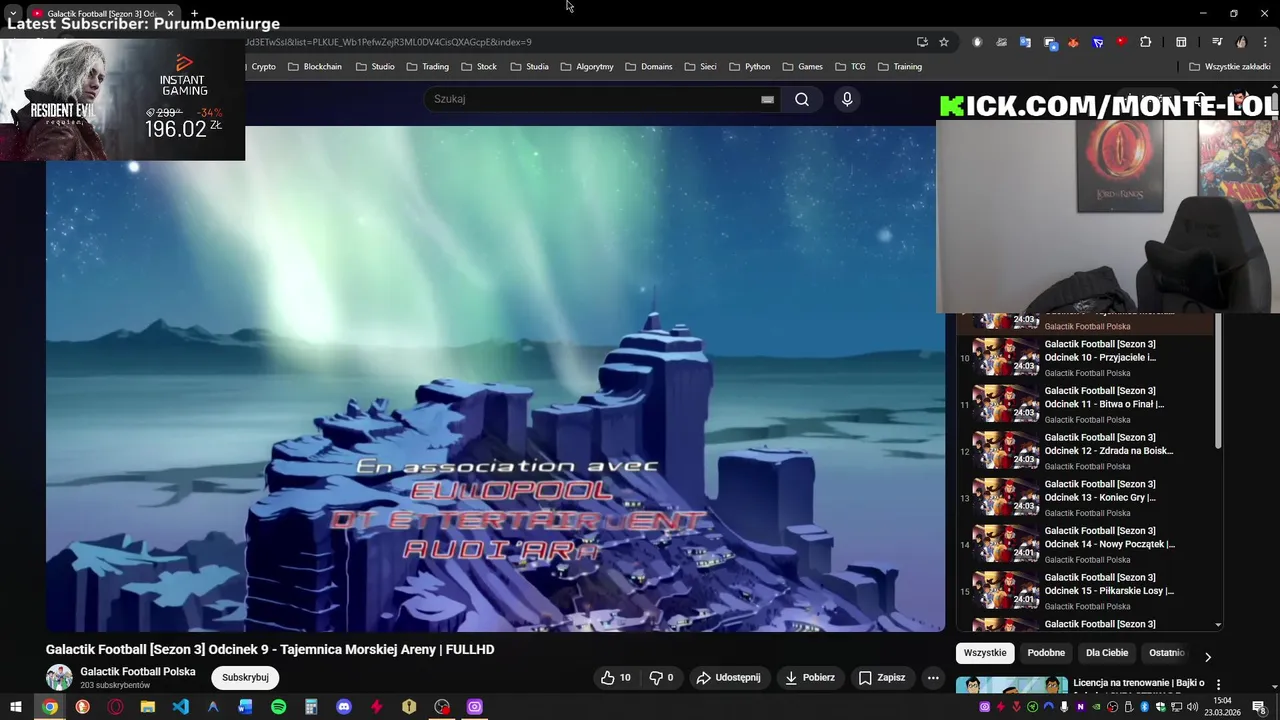Image resolution: width=1280 pixels, height=720 pixels.
Task: Open the Python bookmarks folder
Action: tap(749, 67)
